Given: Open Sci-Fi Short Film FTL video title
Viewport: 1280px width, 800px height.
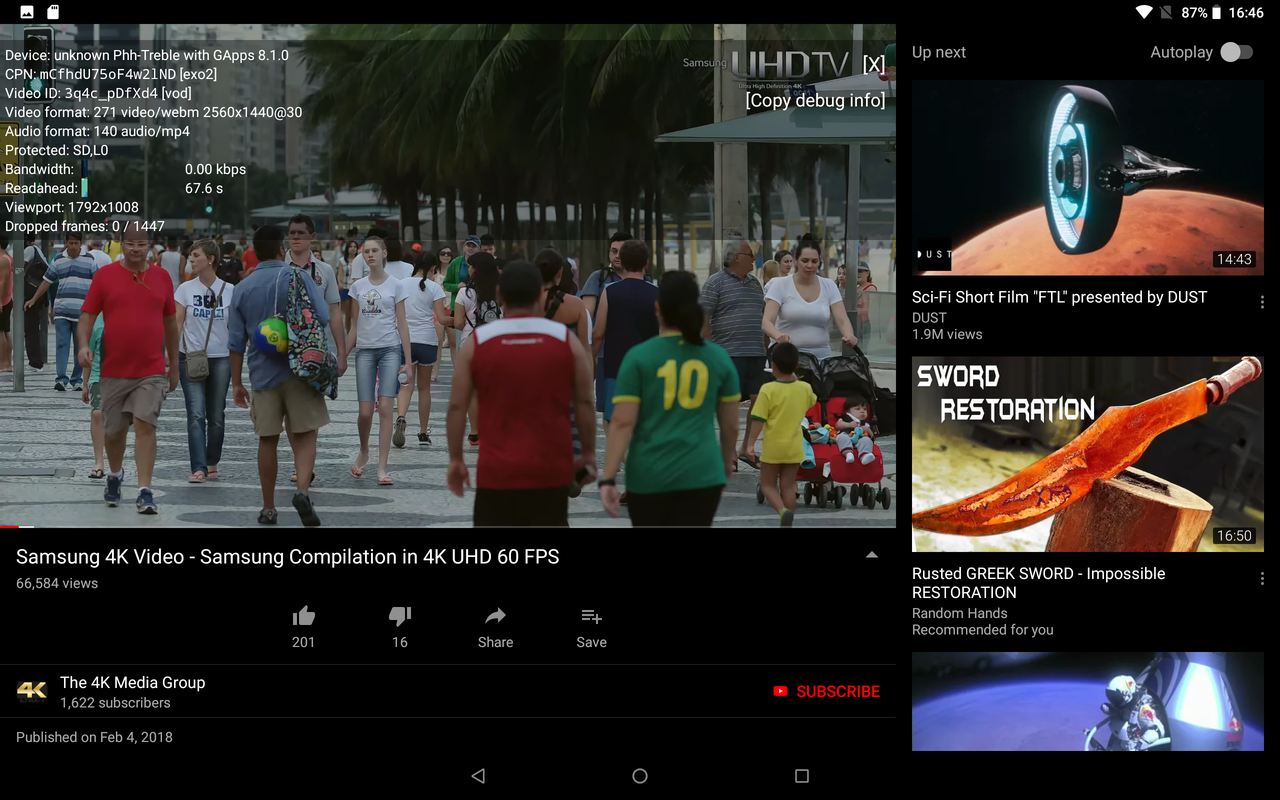Looking at the screenshot, I should [1059, 297].
